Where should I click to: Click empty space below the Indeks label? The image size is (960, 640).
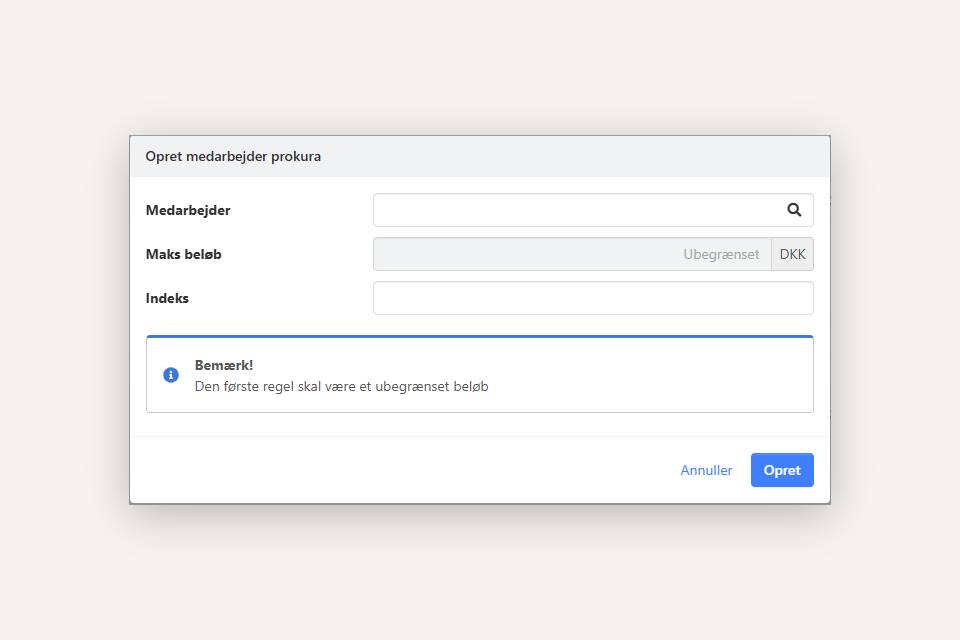pyautogui.click(x=250, y=322)
